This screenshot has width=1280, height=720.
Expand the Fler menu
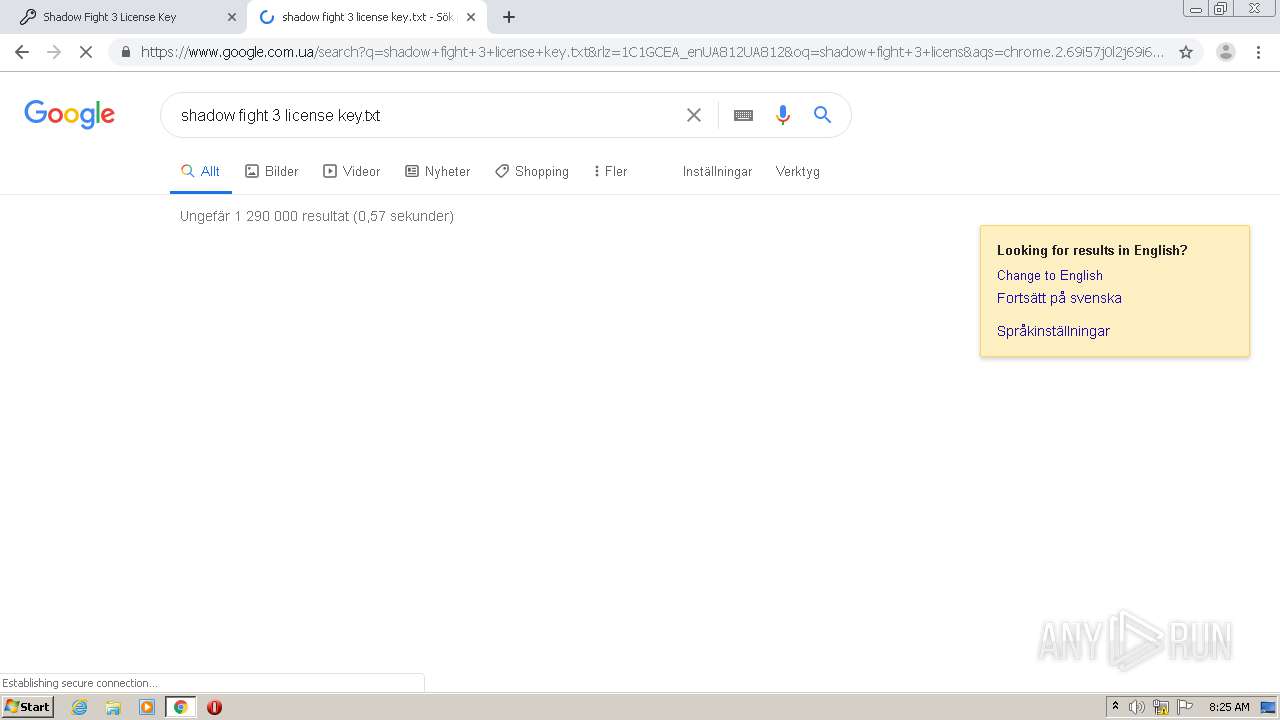tap(610, 171)
